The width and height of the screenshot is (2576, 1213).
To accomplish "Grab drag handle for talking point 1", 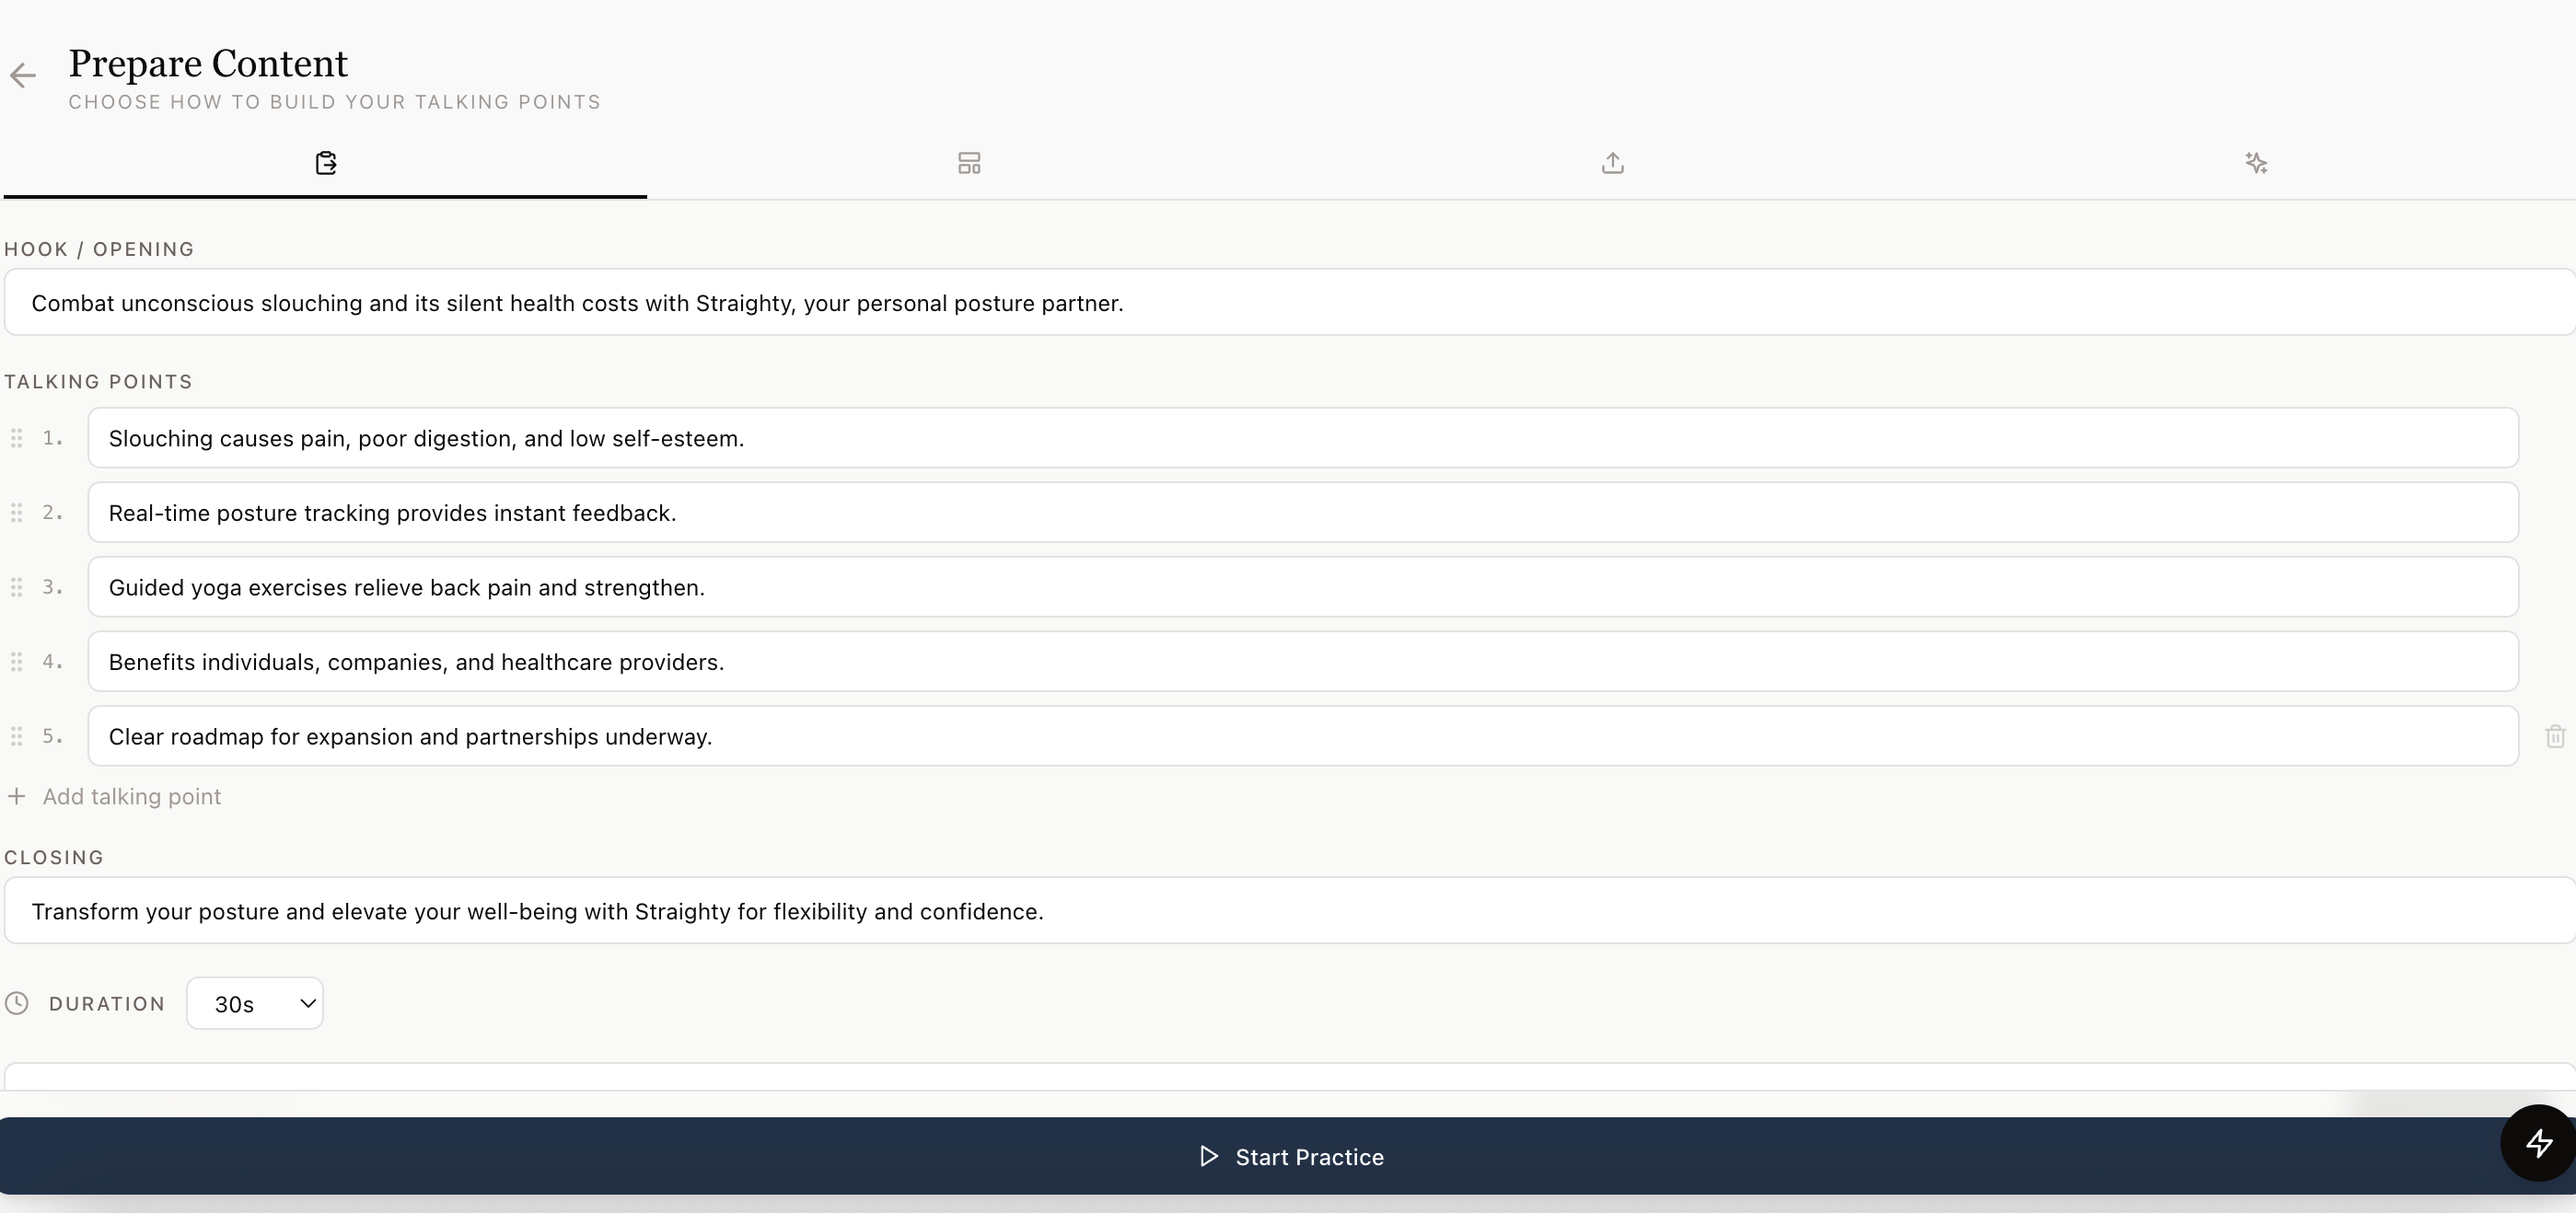I will point(17,438).
